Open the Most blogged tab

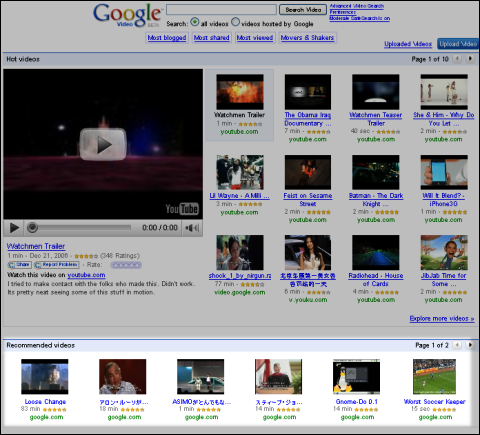[x=167, y=38]
